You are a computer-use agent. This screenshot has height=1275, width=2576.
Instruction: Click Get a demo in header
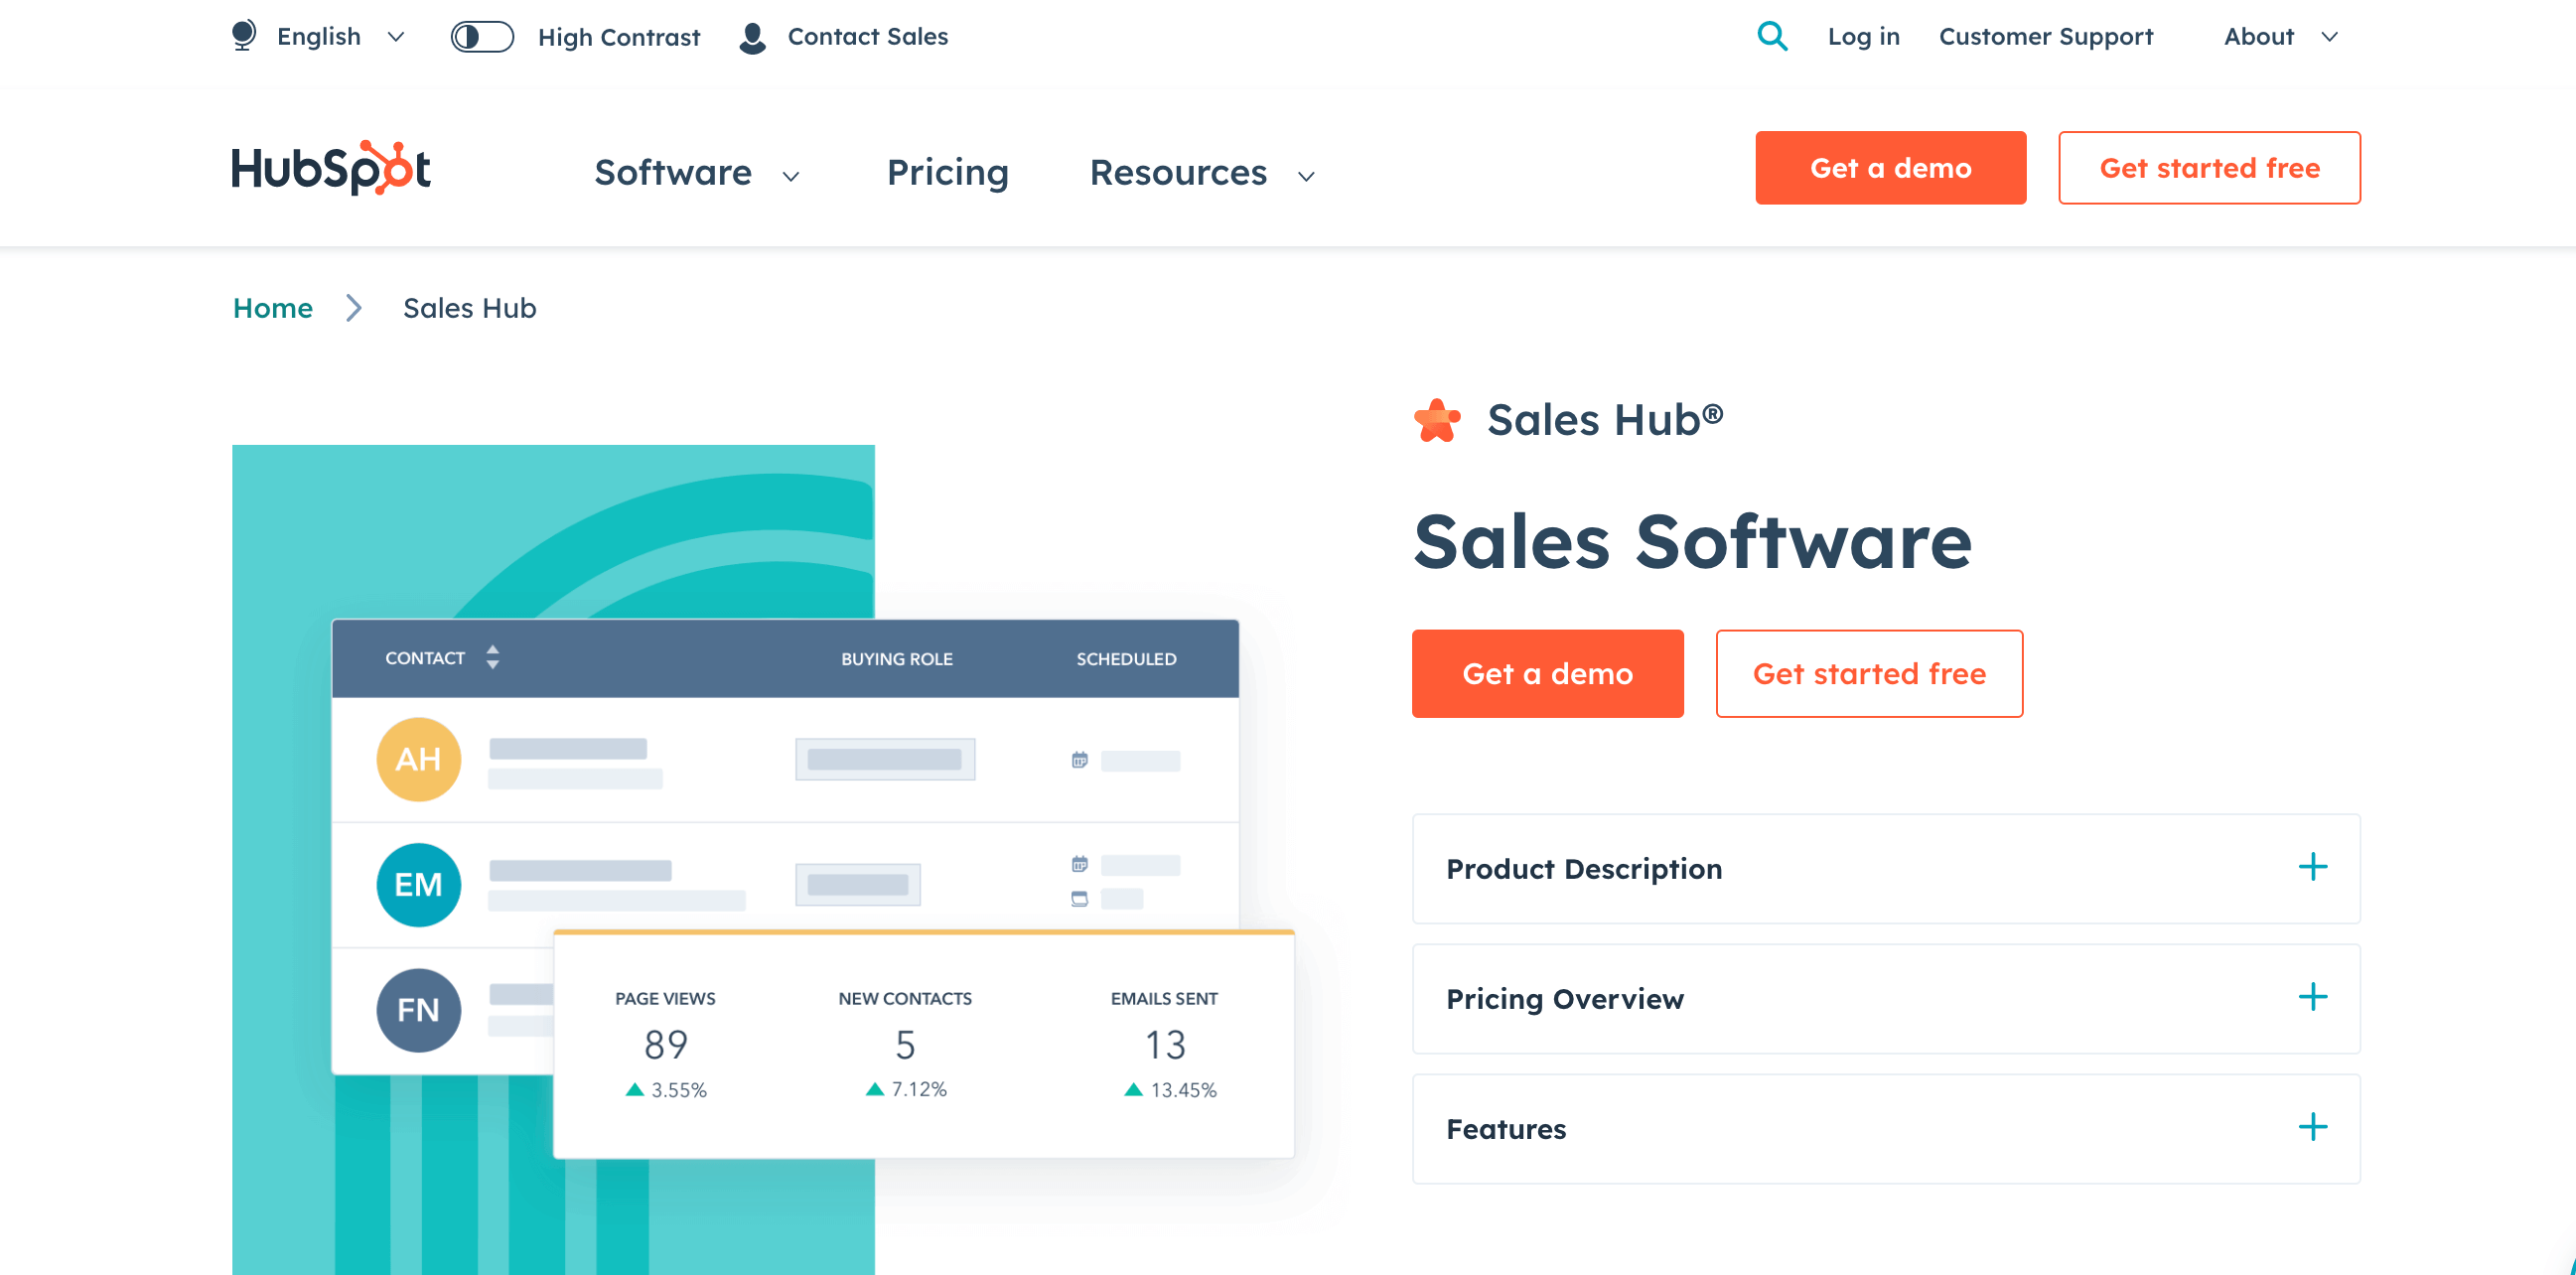pos(1890,168)
